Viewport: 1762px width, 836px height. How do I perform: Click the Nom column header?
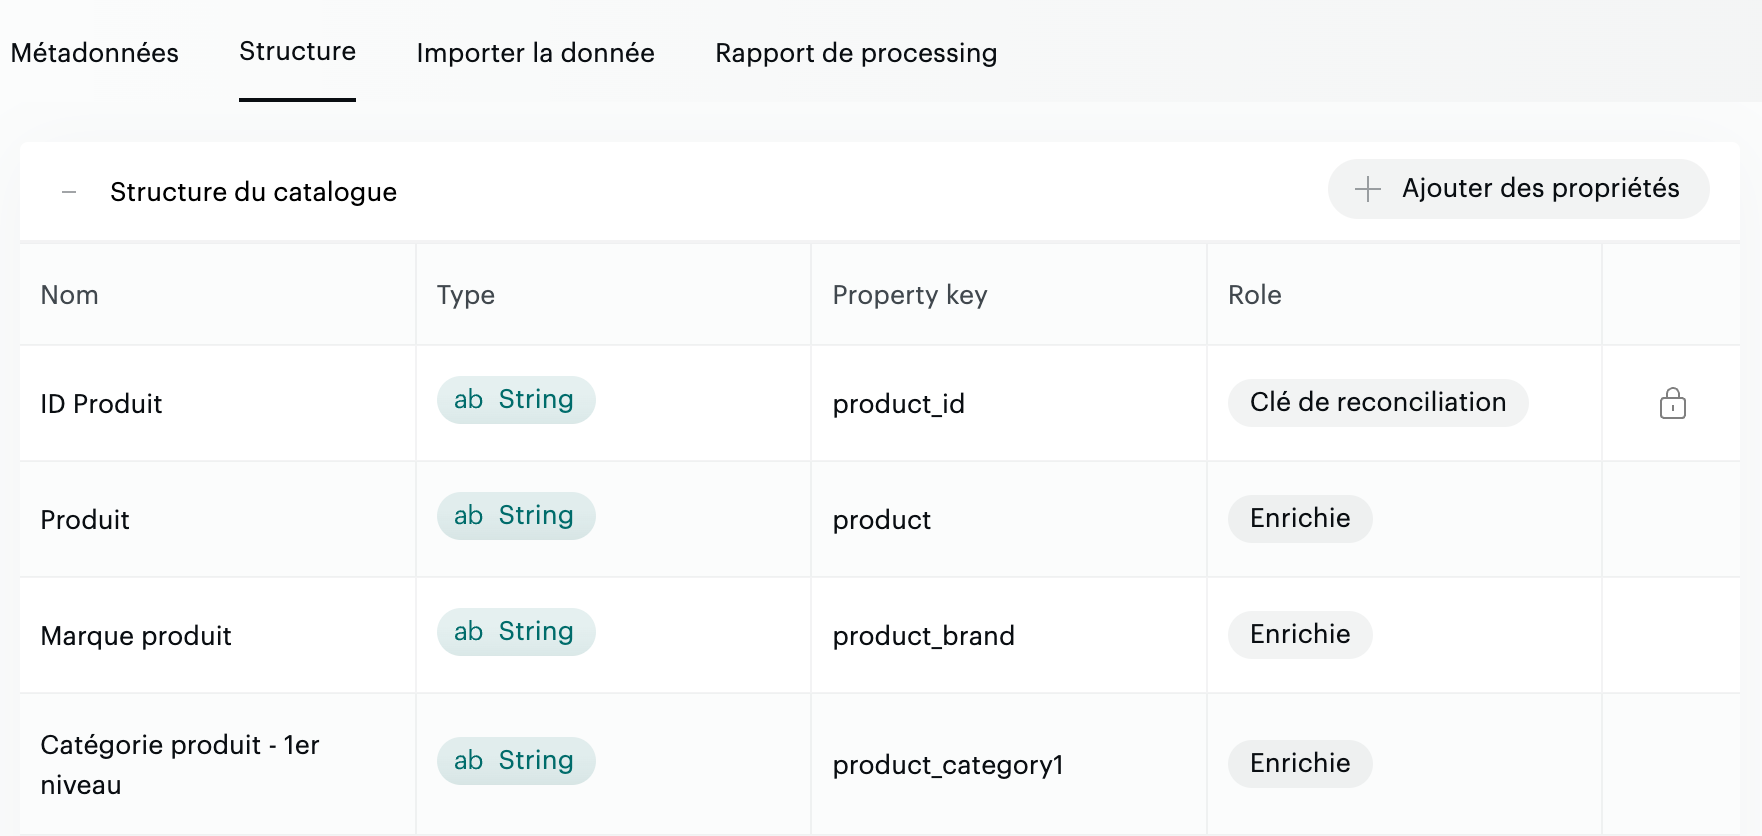pos(70,295)
